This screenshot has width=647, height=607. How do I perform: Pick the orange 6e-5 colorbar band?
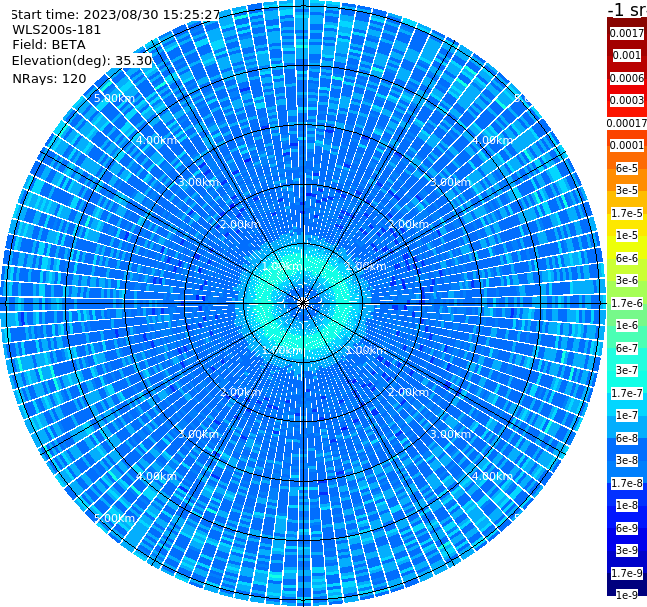(627, 168)
